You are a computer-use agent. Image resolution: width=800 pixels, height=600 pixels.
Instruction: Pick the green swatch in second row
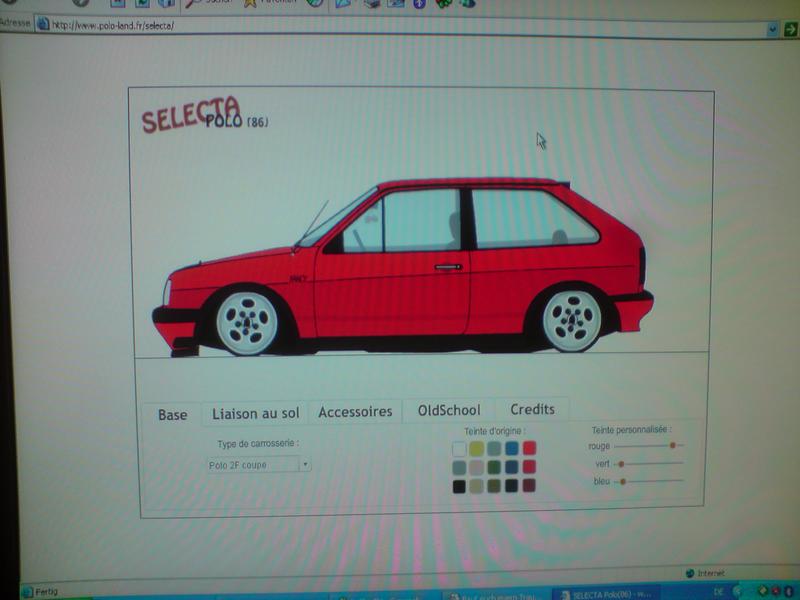[494, 467]
